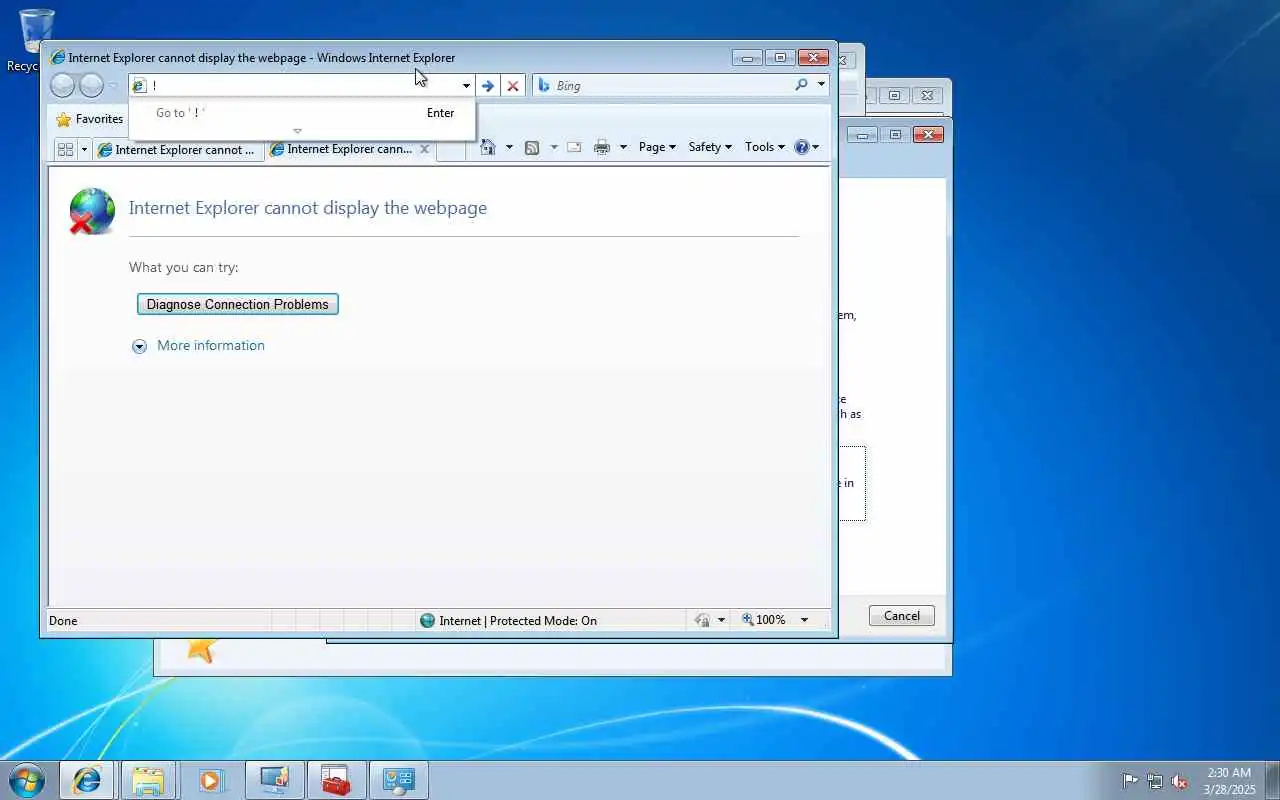Click the Internet Protected Mode status zone
1280x800 pixels.
click(x=508, y=620)
